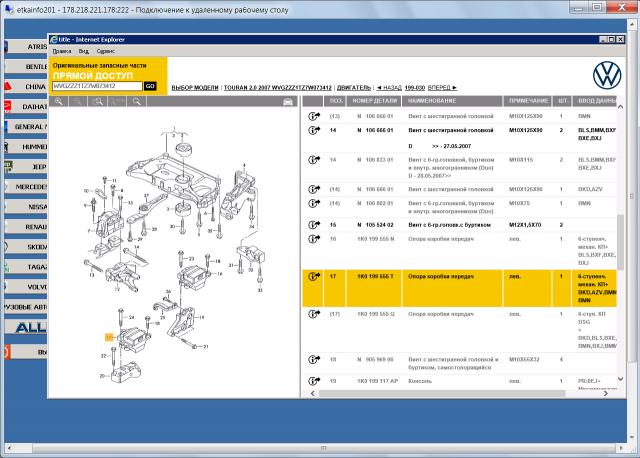
Task: Select the BENTLEY catalog button
Action: [x=26, y=67]
